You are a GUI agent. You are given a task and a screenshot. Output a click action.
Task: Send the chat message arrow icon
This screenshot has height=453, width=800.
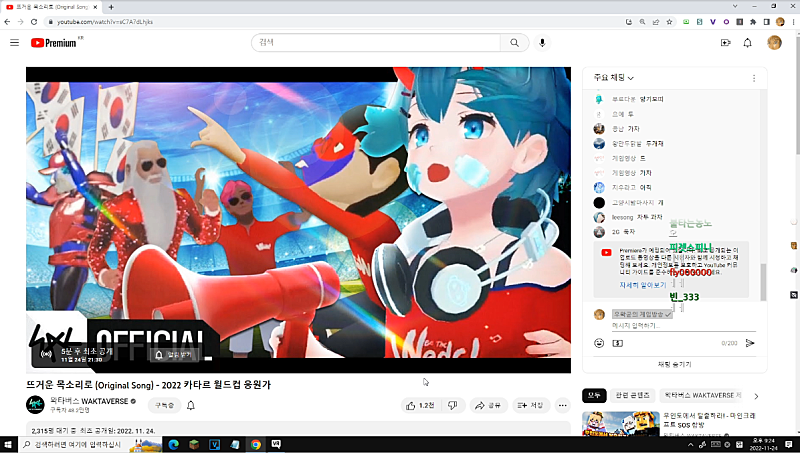point(750,343)
